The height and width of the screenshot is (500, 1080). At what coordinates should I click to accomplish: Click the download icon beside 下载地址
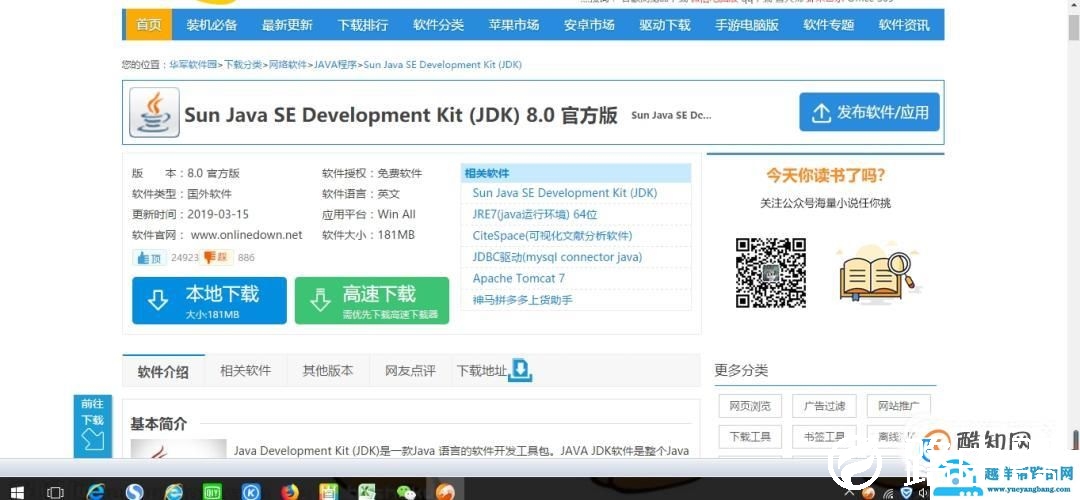[x=520, y=370]
